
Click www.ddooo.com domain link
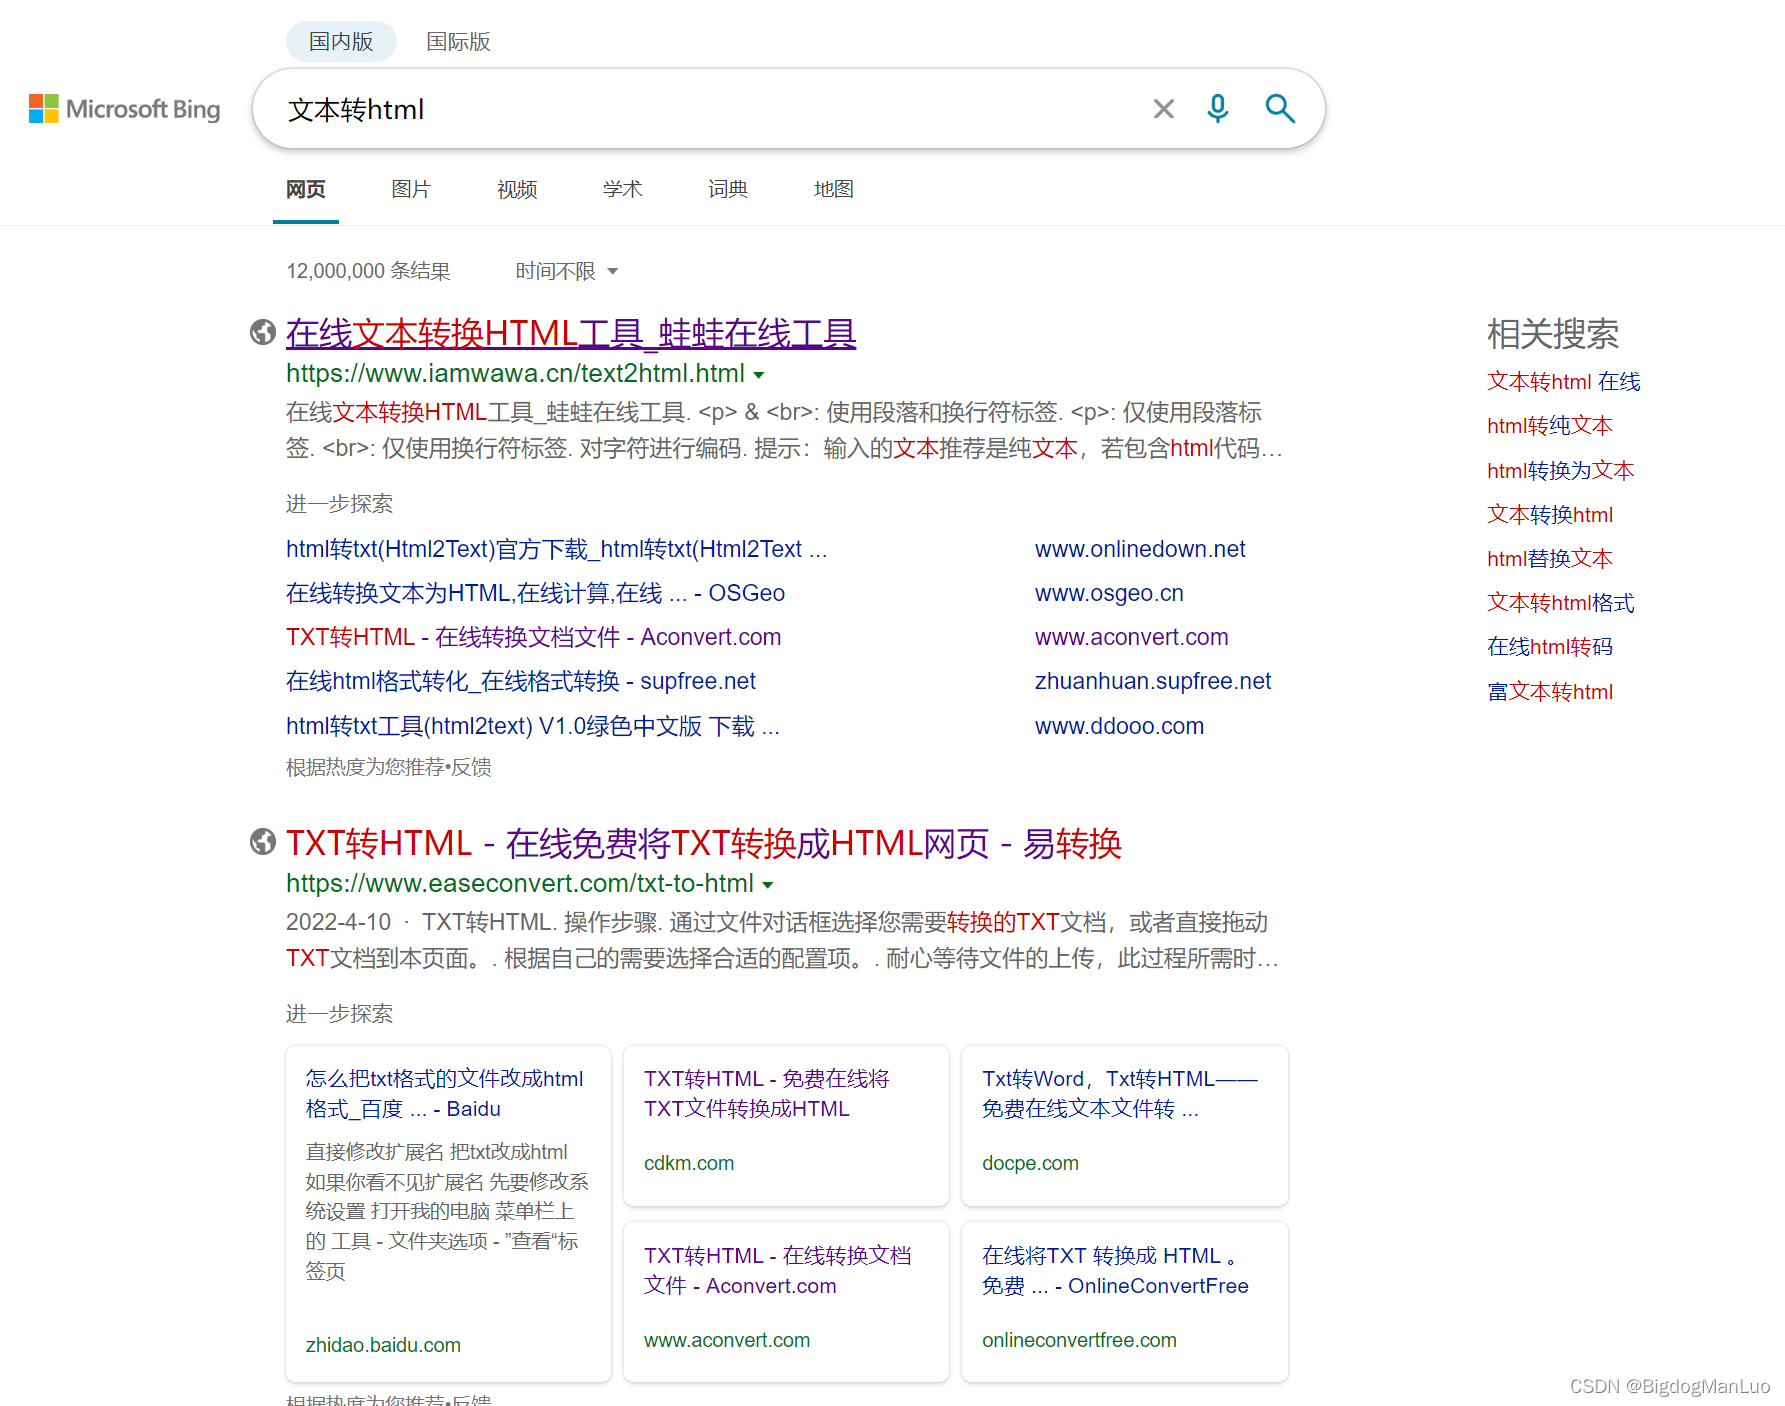click(x=1119, y=726)
